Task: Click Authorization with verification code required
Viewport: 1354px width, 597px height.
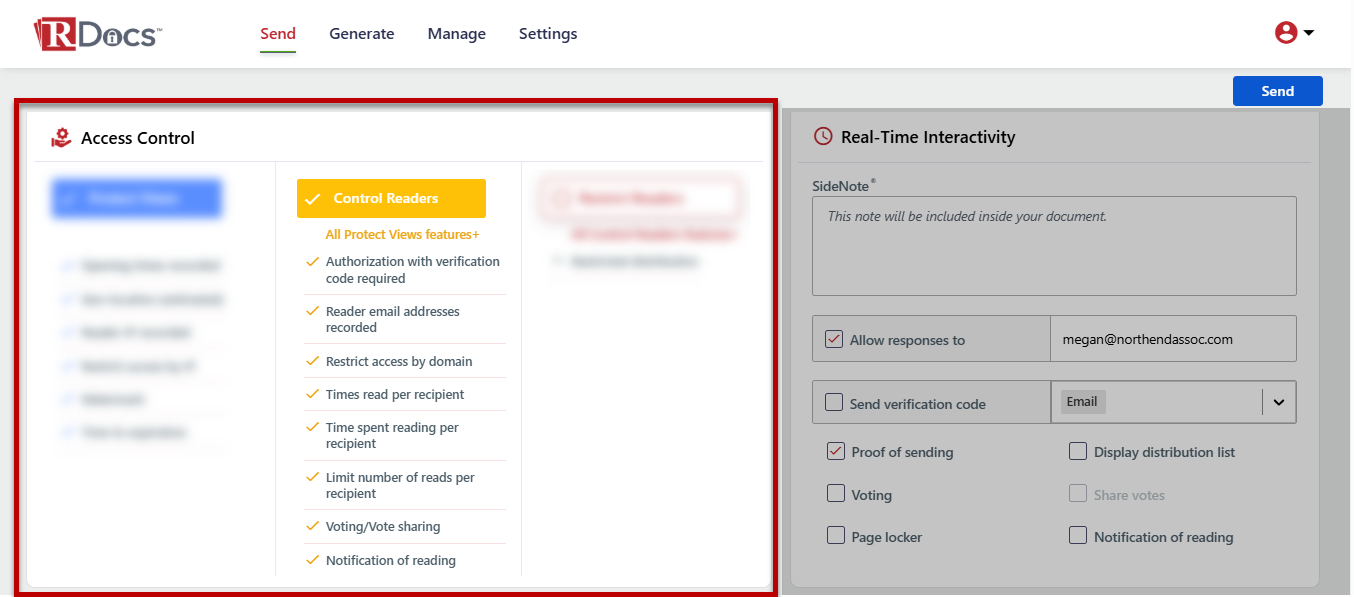Action: (413, 270)
